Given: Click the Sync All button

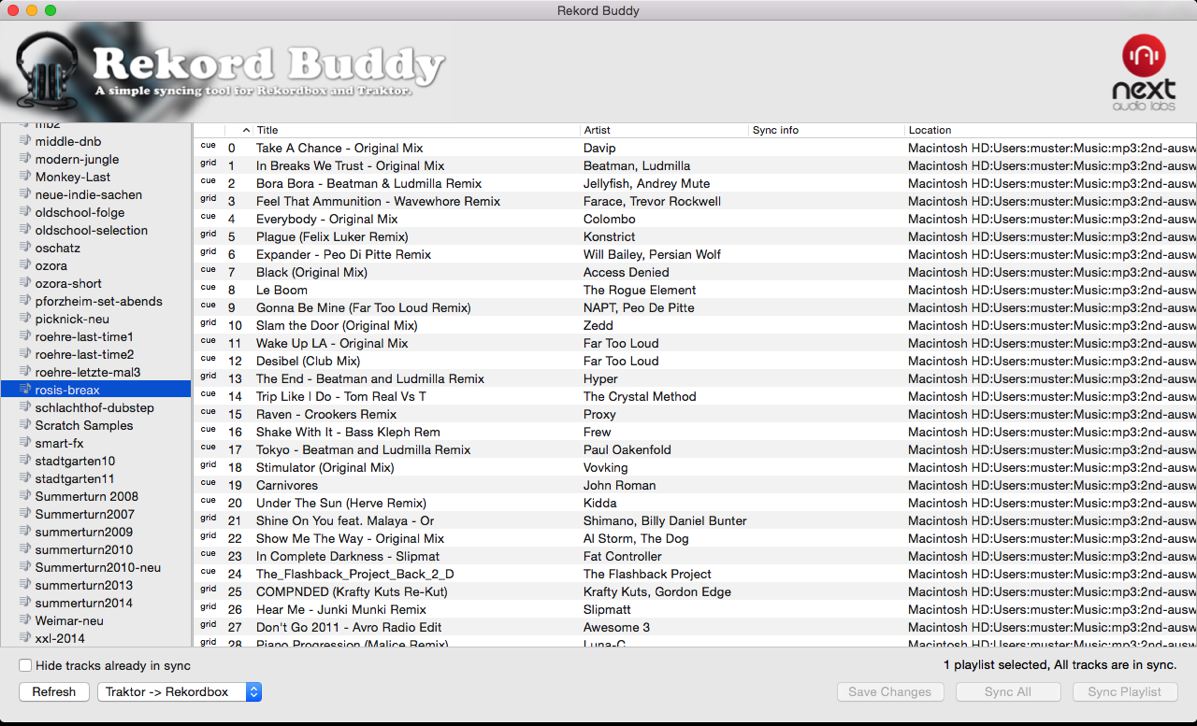Looking at the screenshot, I should [1007, 692].
